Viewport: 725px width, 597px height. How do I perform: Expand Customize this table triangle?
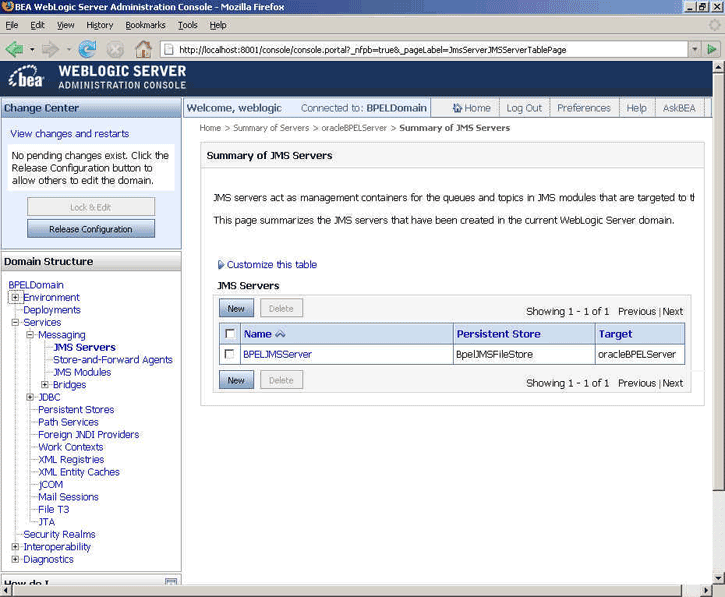click(x=221, y=265)
